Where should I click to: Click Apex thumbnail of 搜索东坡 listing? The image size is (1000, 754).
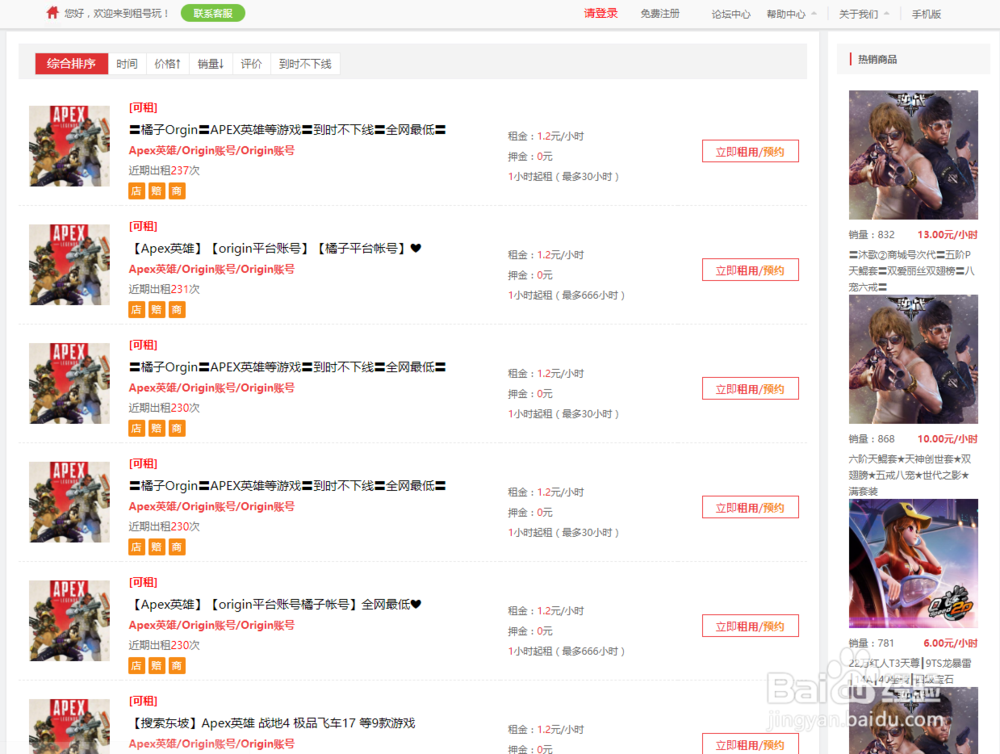70,727
